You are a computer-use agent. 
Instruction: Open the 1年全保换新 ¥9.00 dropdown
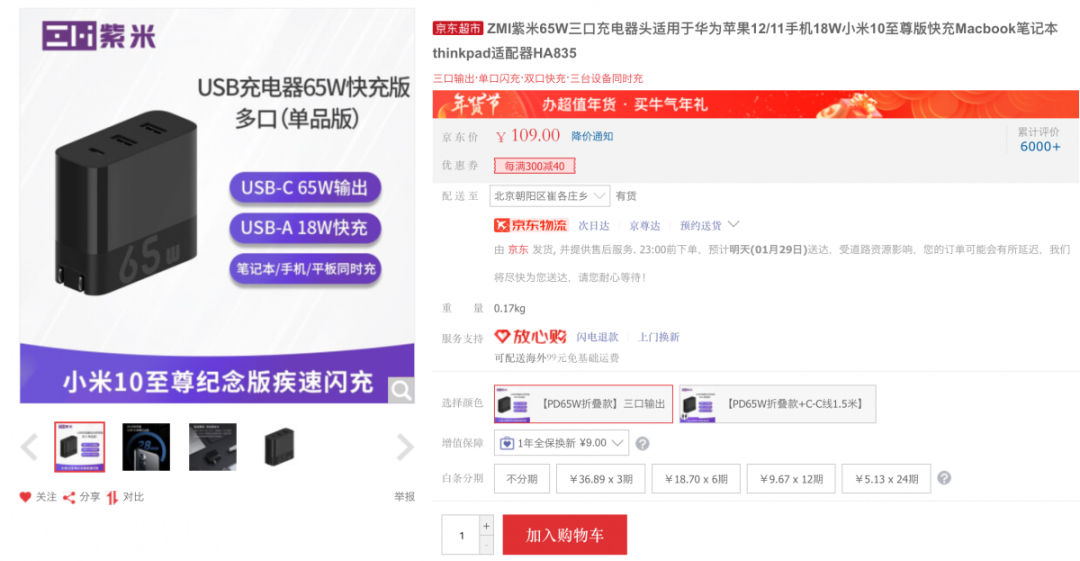(561, 443)
